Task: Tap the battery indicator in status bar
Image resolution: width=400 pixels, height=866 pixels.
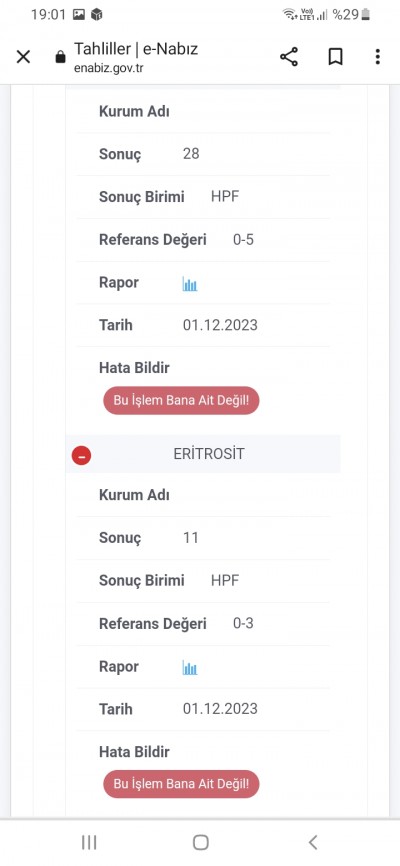Action: pos(366,14)
